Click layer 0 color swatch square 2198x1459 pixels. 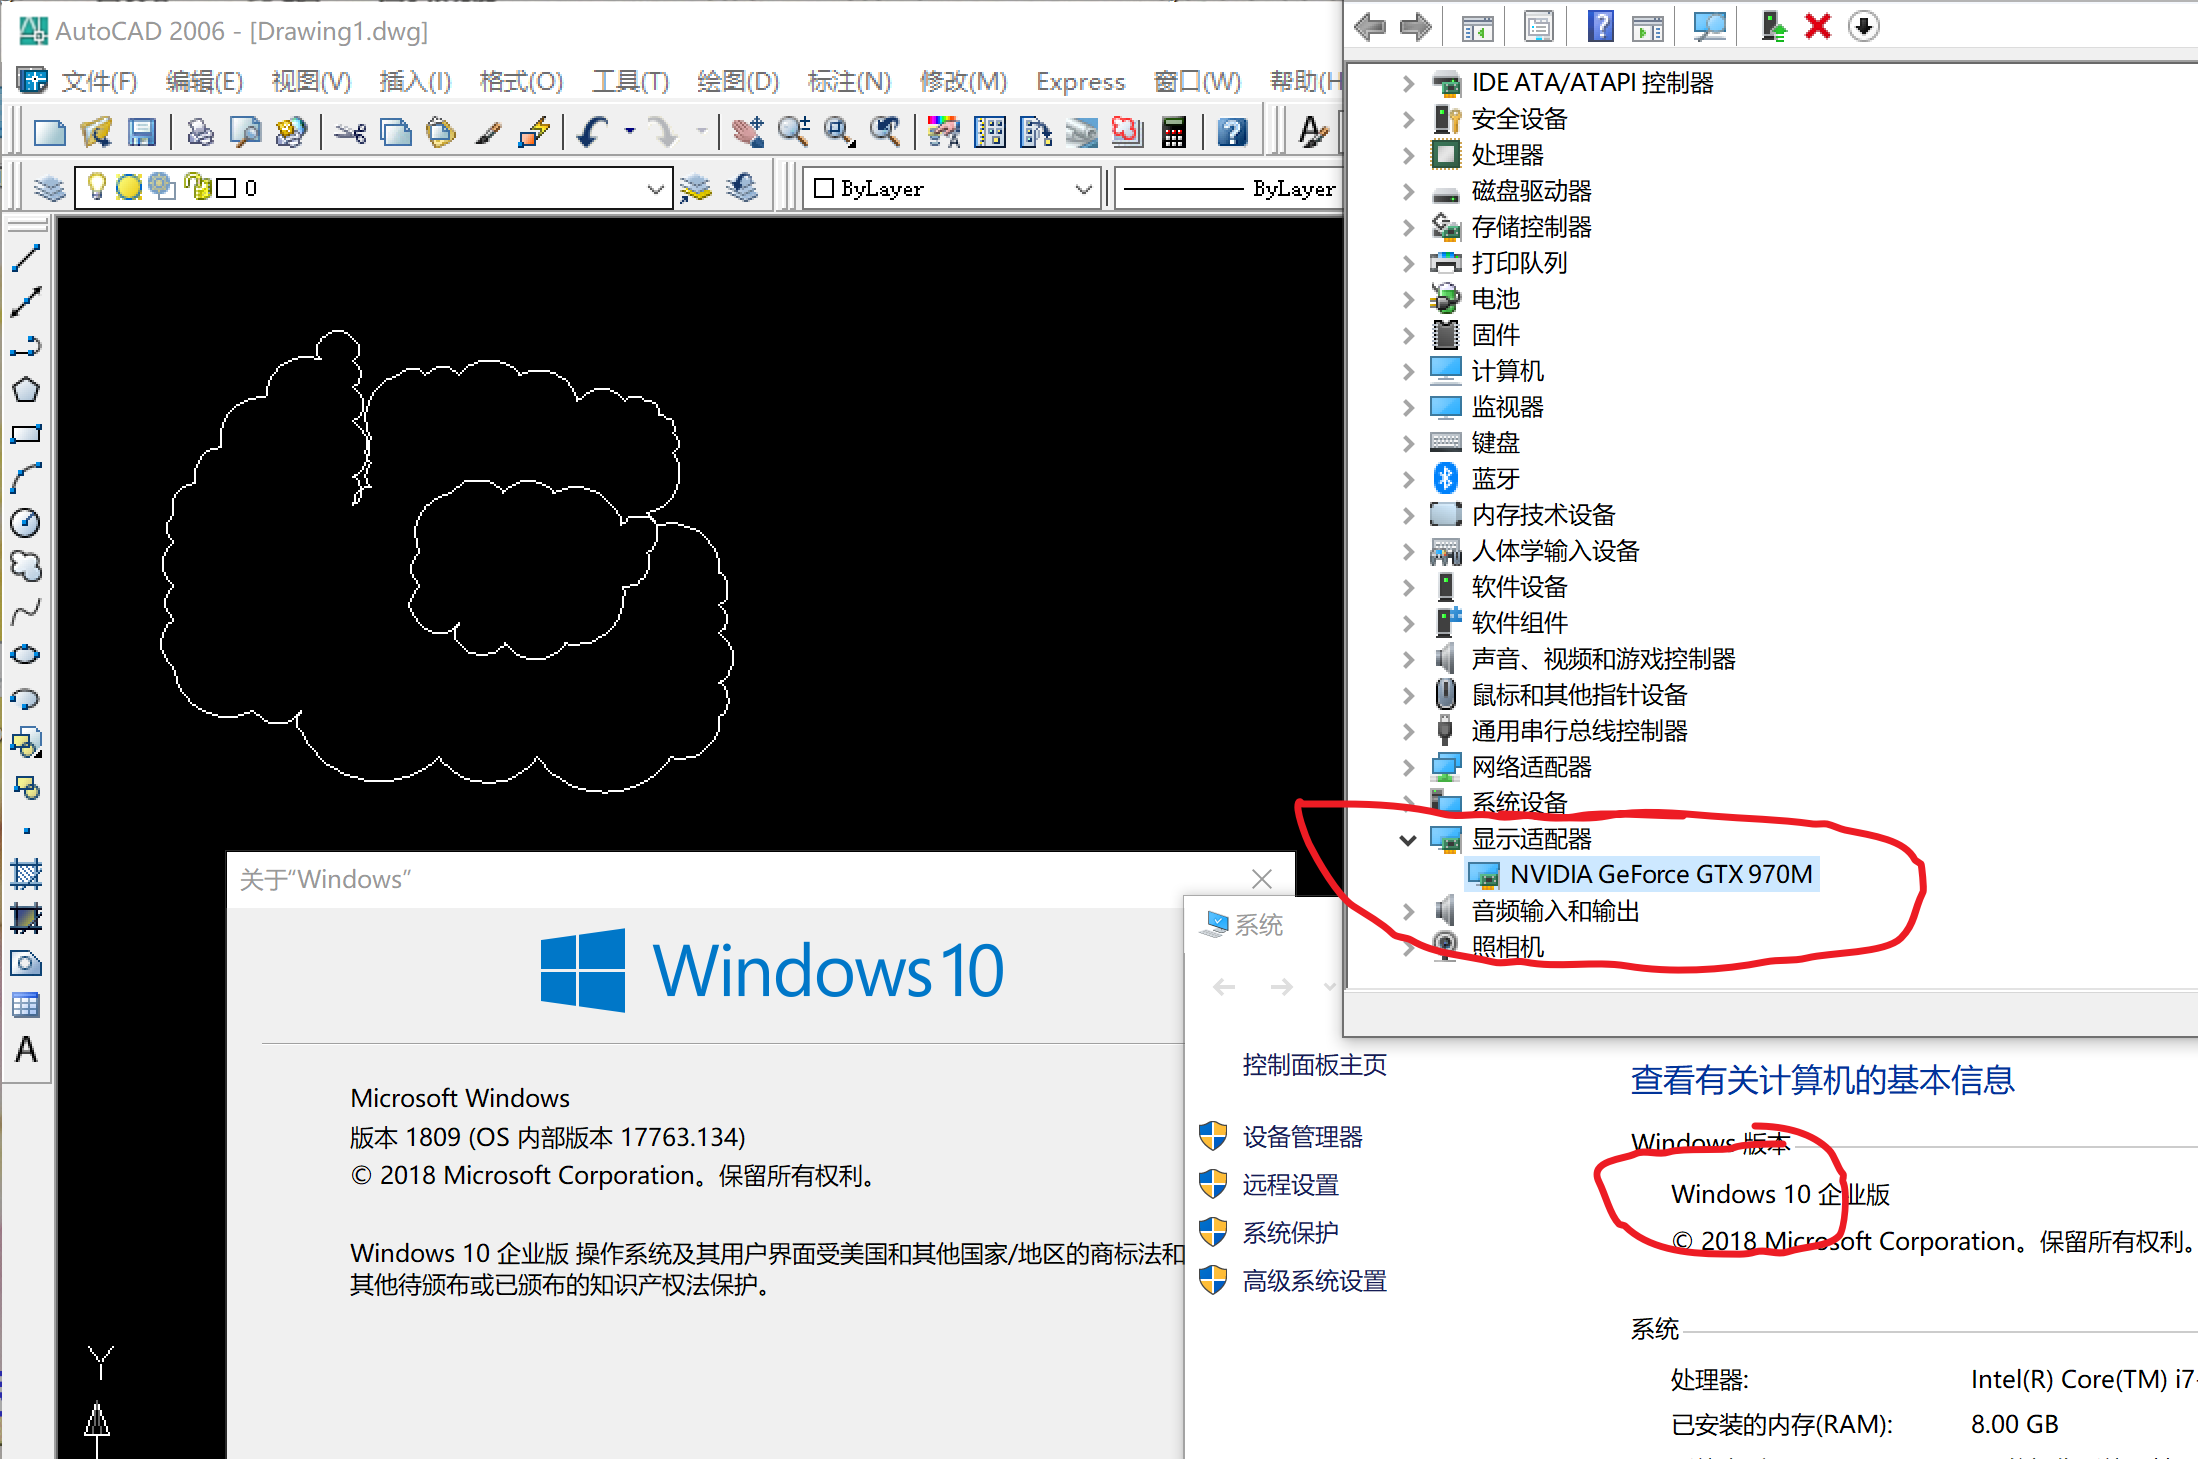(x=227, y=188)
